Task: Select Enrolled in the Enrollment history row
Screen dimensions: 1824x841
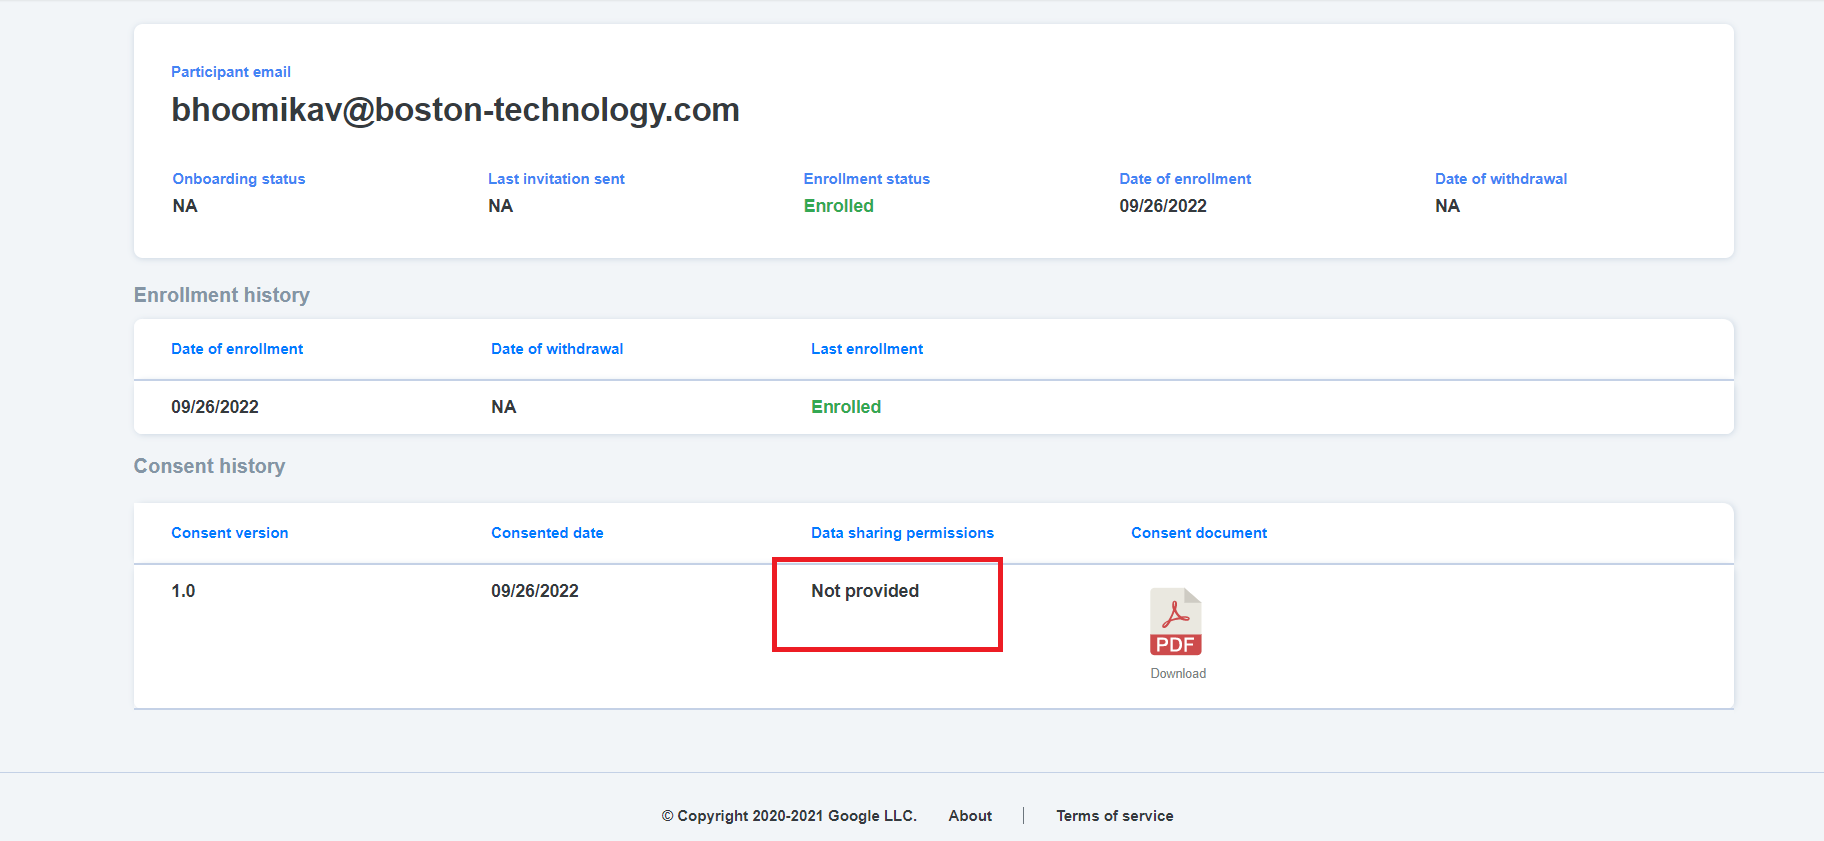Action: 846,407
